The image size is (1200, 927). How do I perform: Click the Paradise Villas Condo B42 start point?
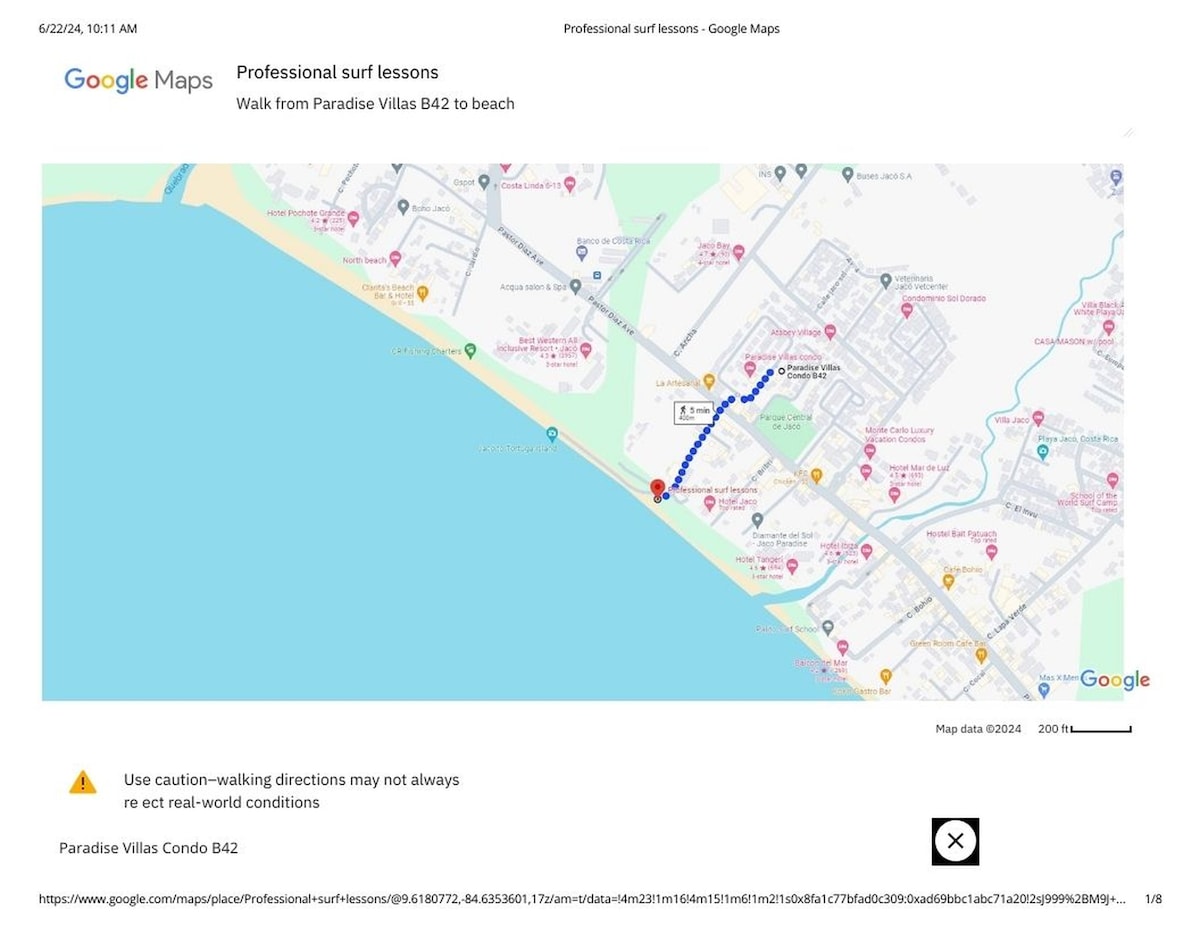[781, 371]
